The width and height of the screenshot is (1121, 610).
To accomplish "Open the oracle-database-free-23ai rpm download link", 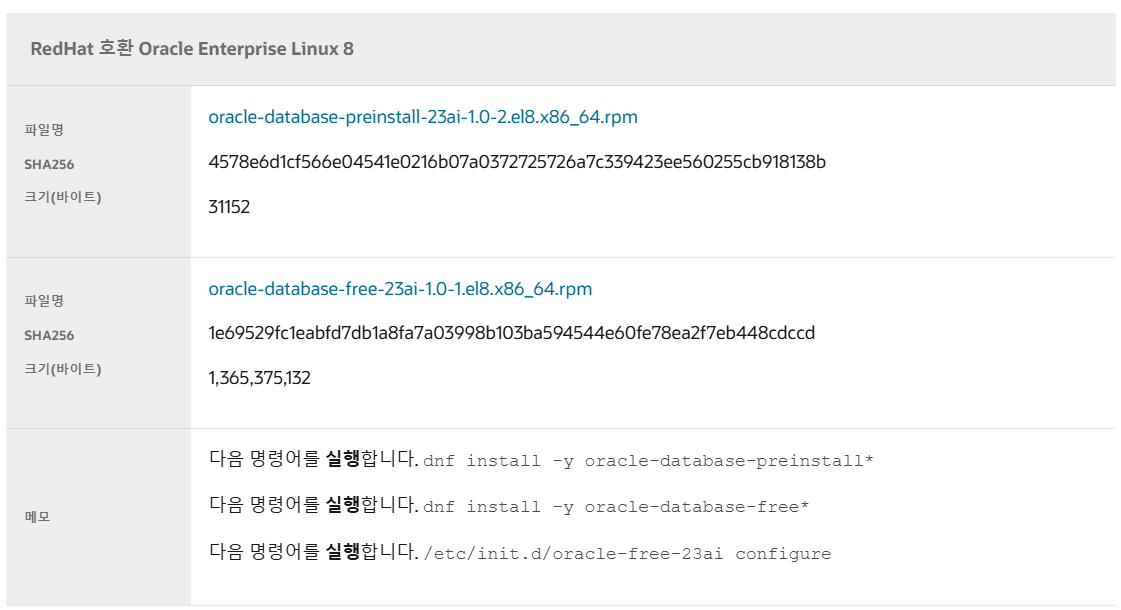I will (x=400, y=289).
